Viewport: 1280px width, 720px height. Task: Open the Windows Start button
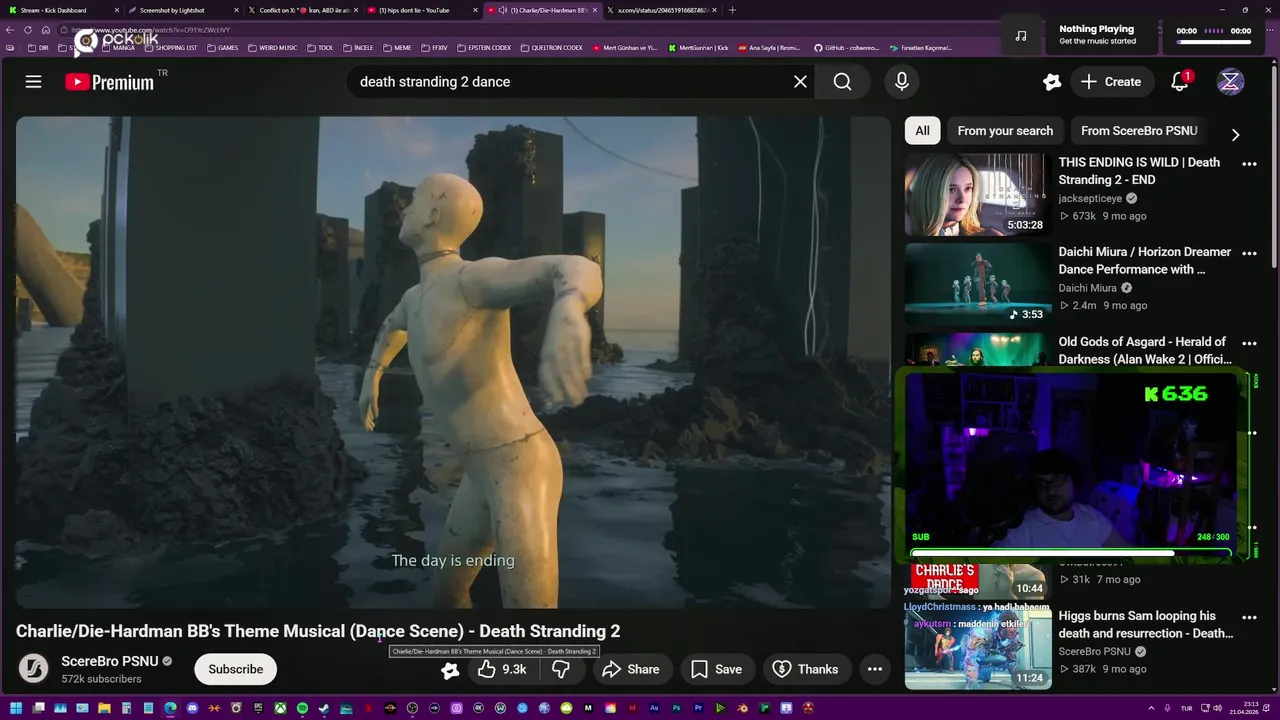pos(16,708)
